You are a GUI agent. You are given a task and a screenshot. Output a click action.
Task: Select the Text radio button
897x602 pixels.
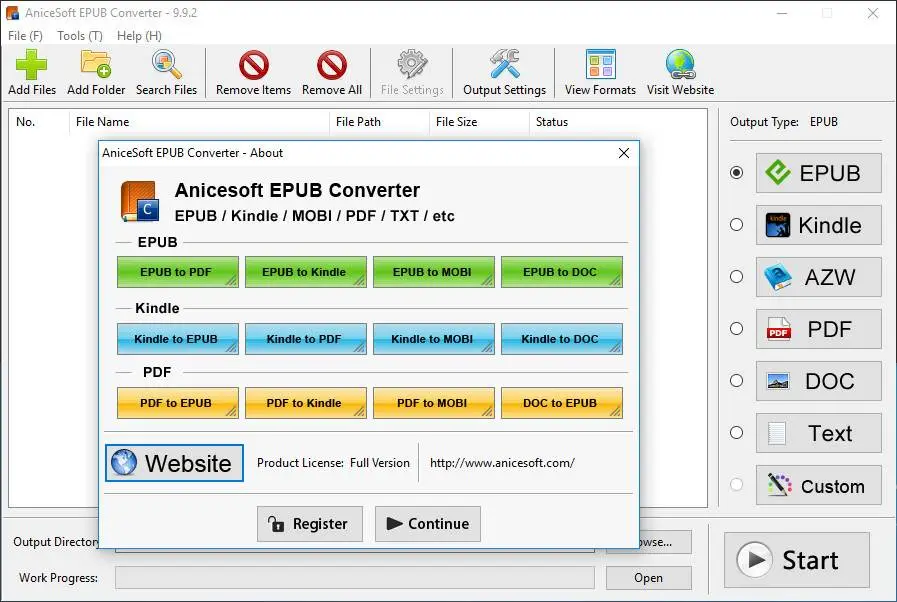tap(736, 433)
